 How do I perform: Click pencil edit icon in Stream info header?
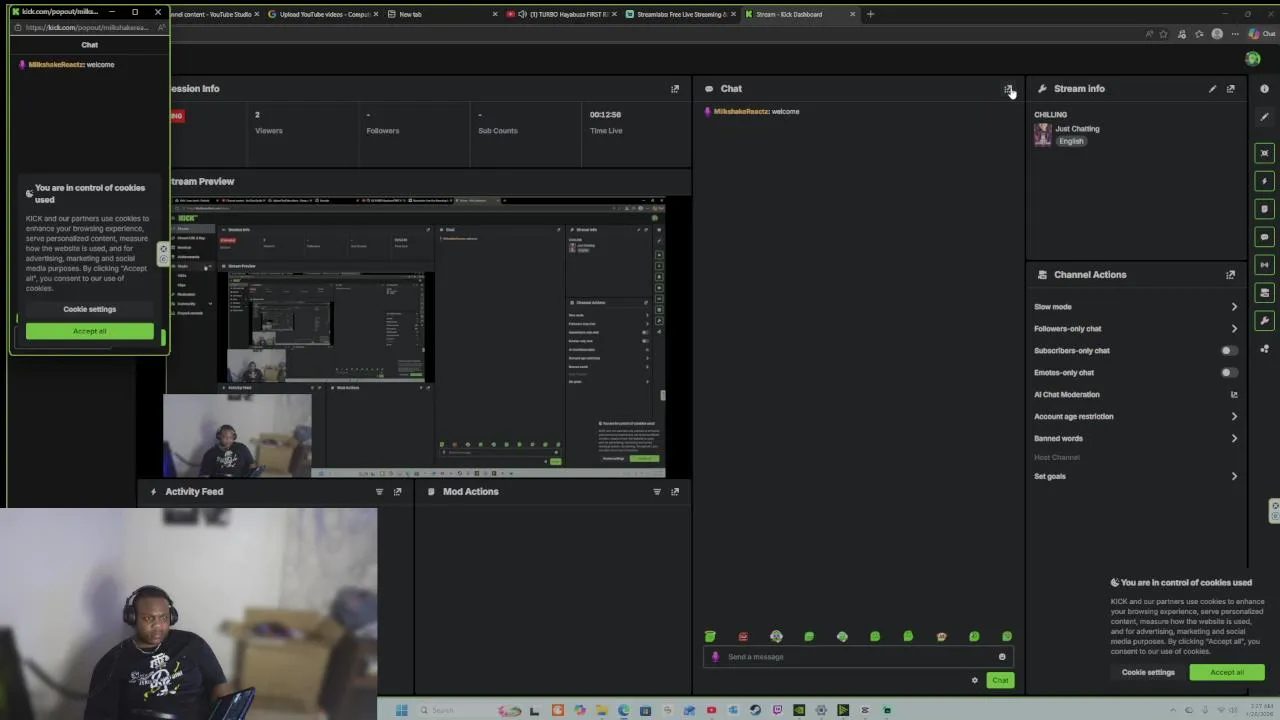click(x=1212, y=89)
